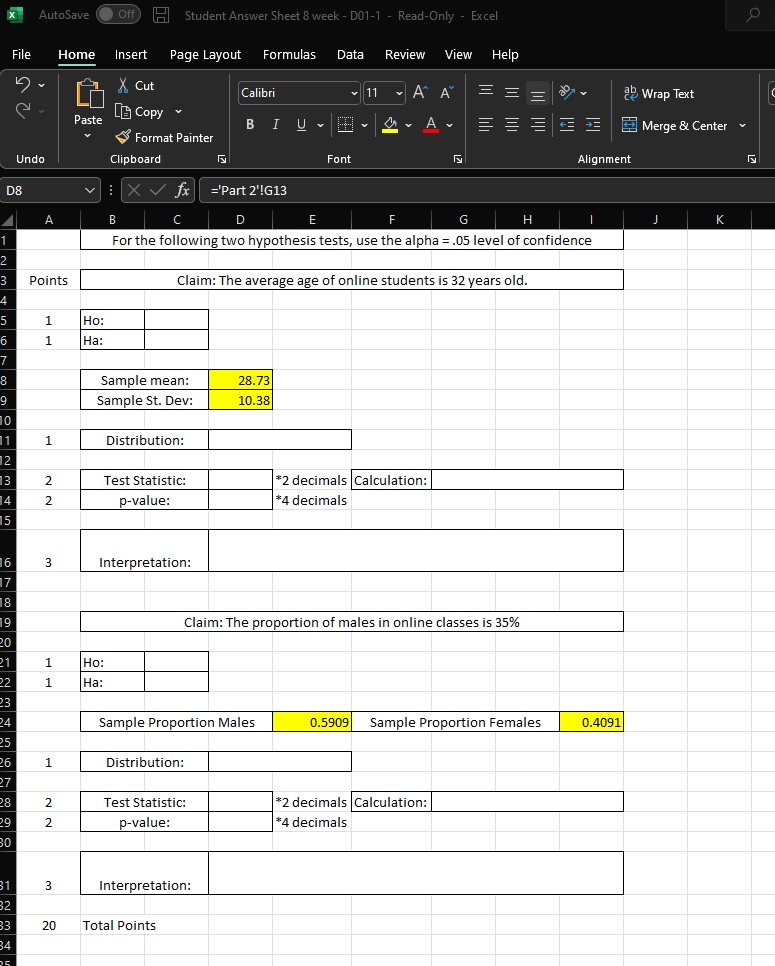This screenshot has height=966, width=775.
Task: Click the Select All corner triangle
Action: [7, 220]
